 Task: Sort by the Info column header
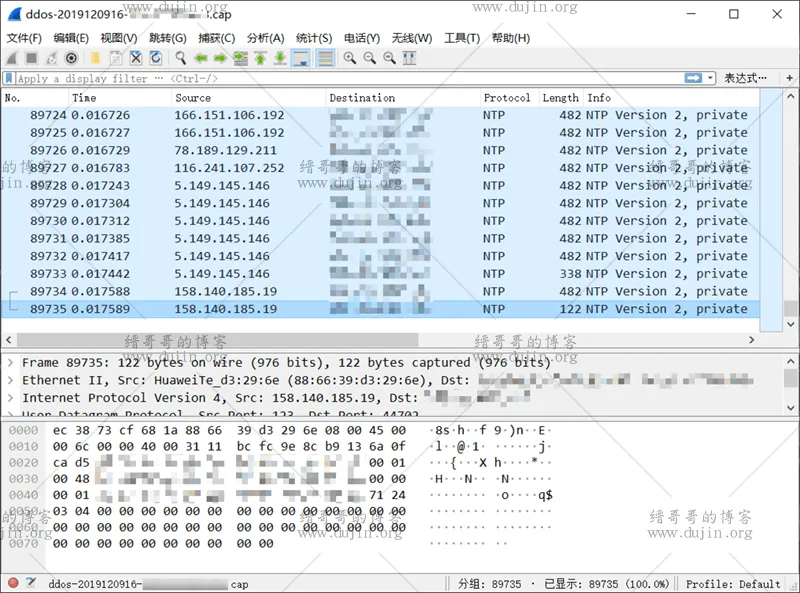click(671, 97)
